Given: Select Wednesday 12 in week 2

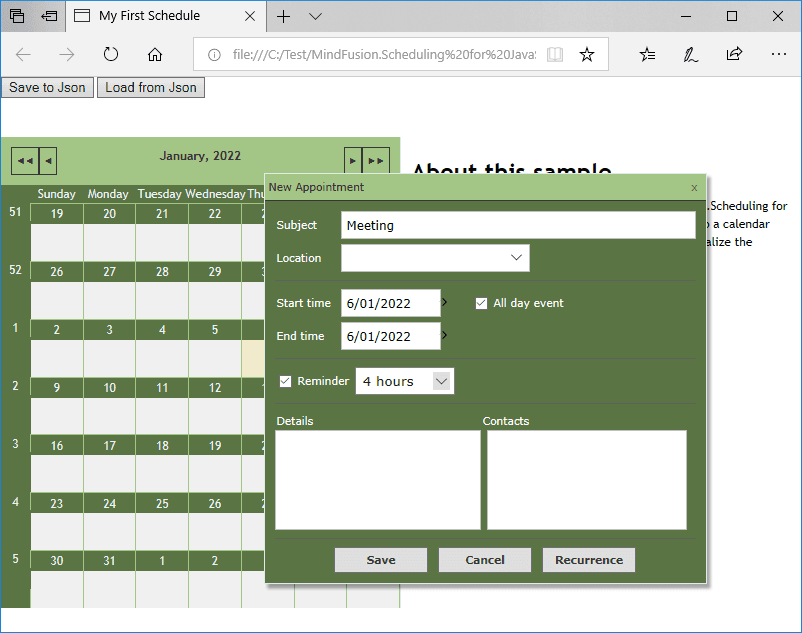Looking at the screenshot, I should (x=215, y=388).
